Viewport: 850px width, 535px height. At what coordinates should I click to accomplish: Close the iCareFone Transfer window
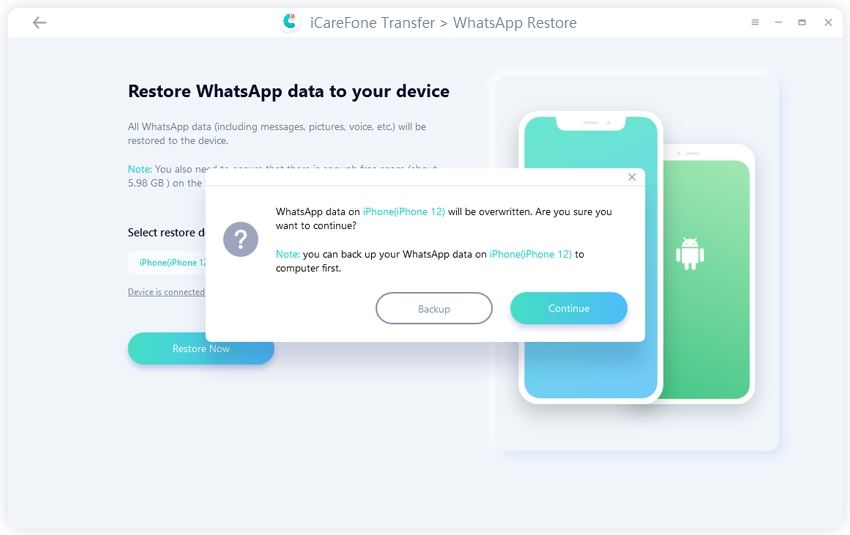click(x=828, y=22)
